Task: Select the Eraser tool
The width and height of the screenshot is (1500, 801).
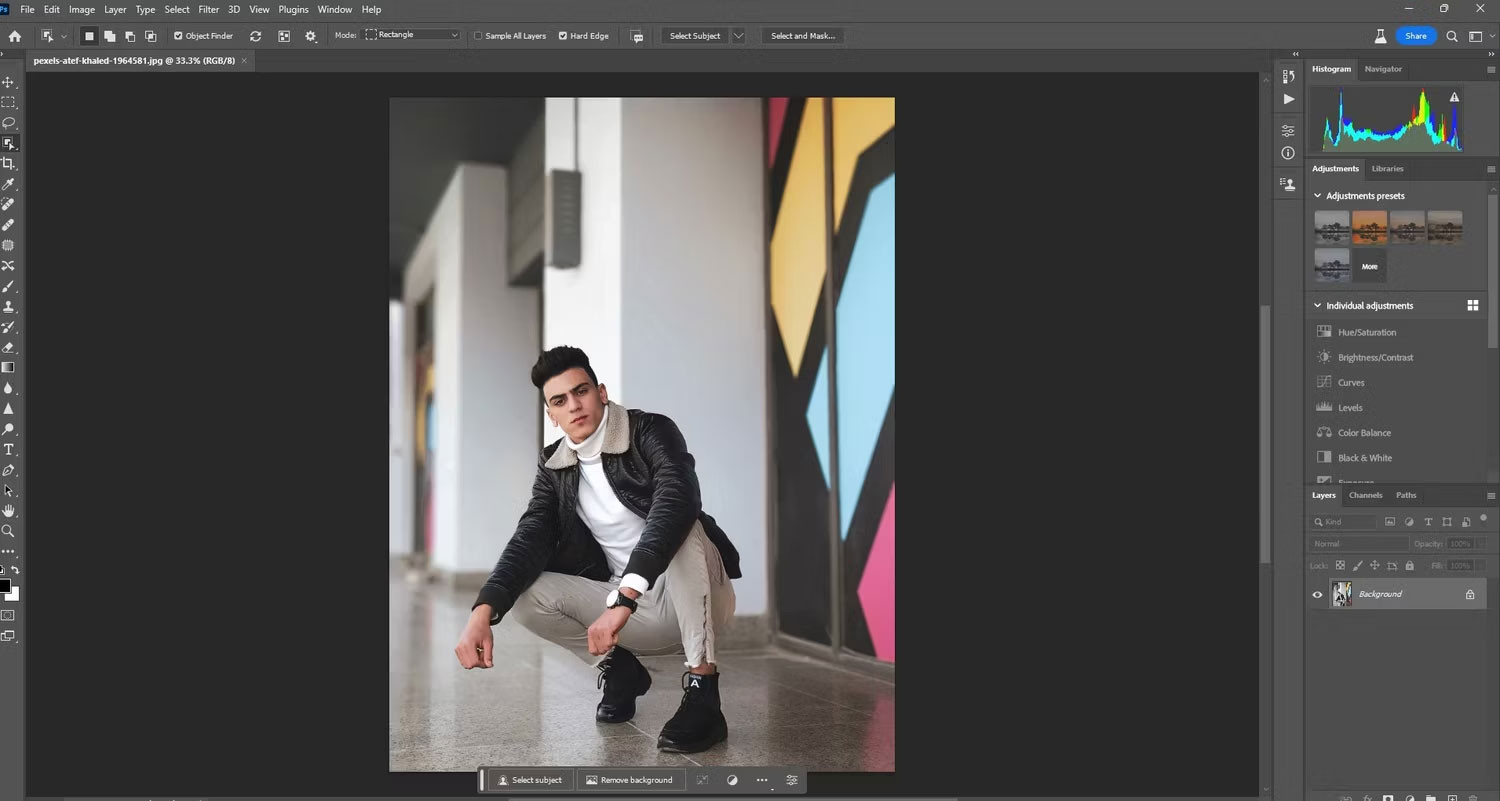Action: (x=8, y=348)
